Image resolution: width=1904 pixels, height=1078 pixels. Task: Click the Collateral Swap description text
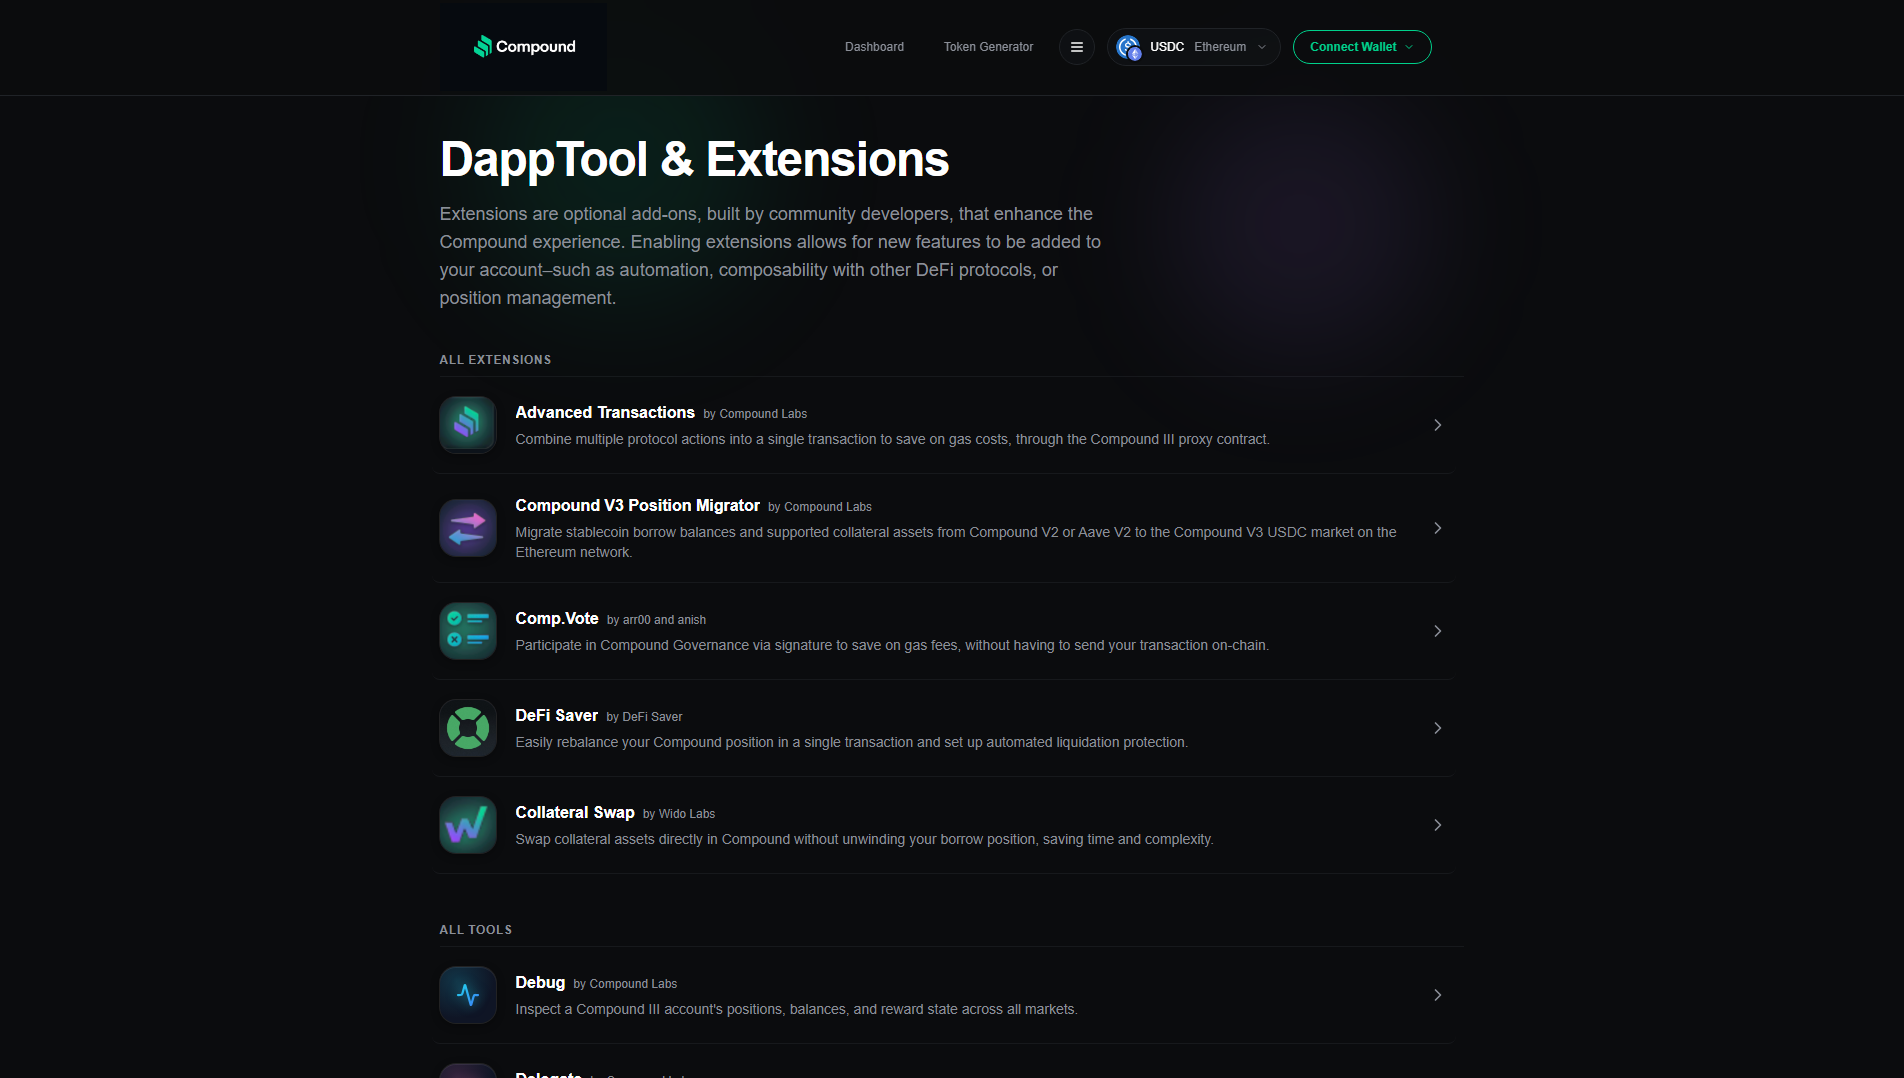click(864, 839)
